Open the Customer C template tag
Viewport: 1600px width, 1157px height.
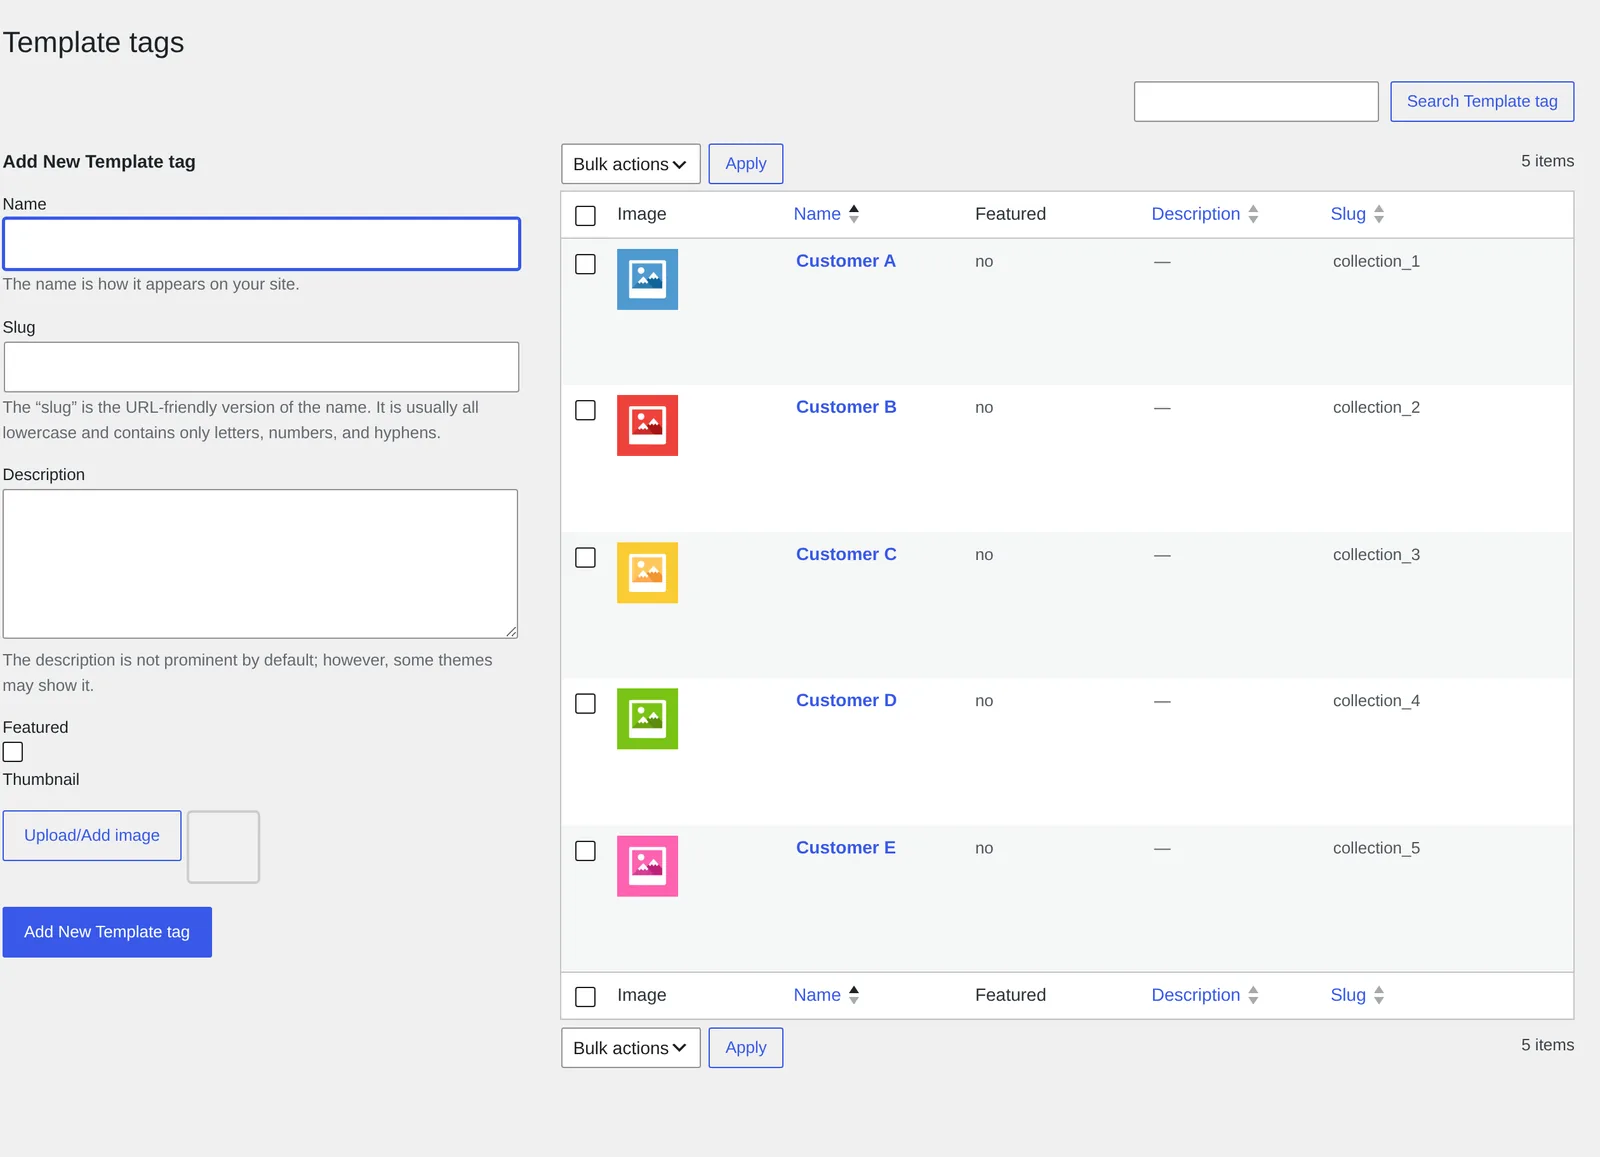point(846,554)
